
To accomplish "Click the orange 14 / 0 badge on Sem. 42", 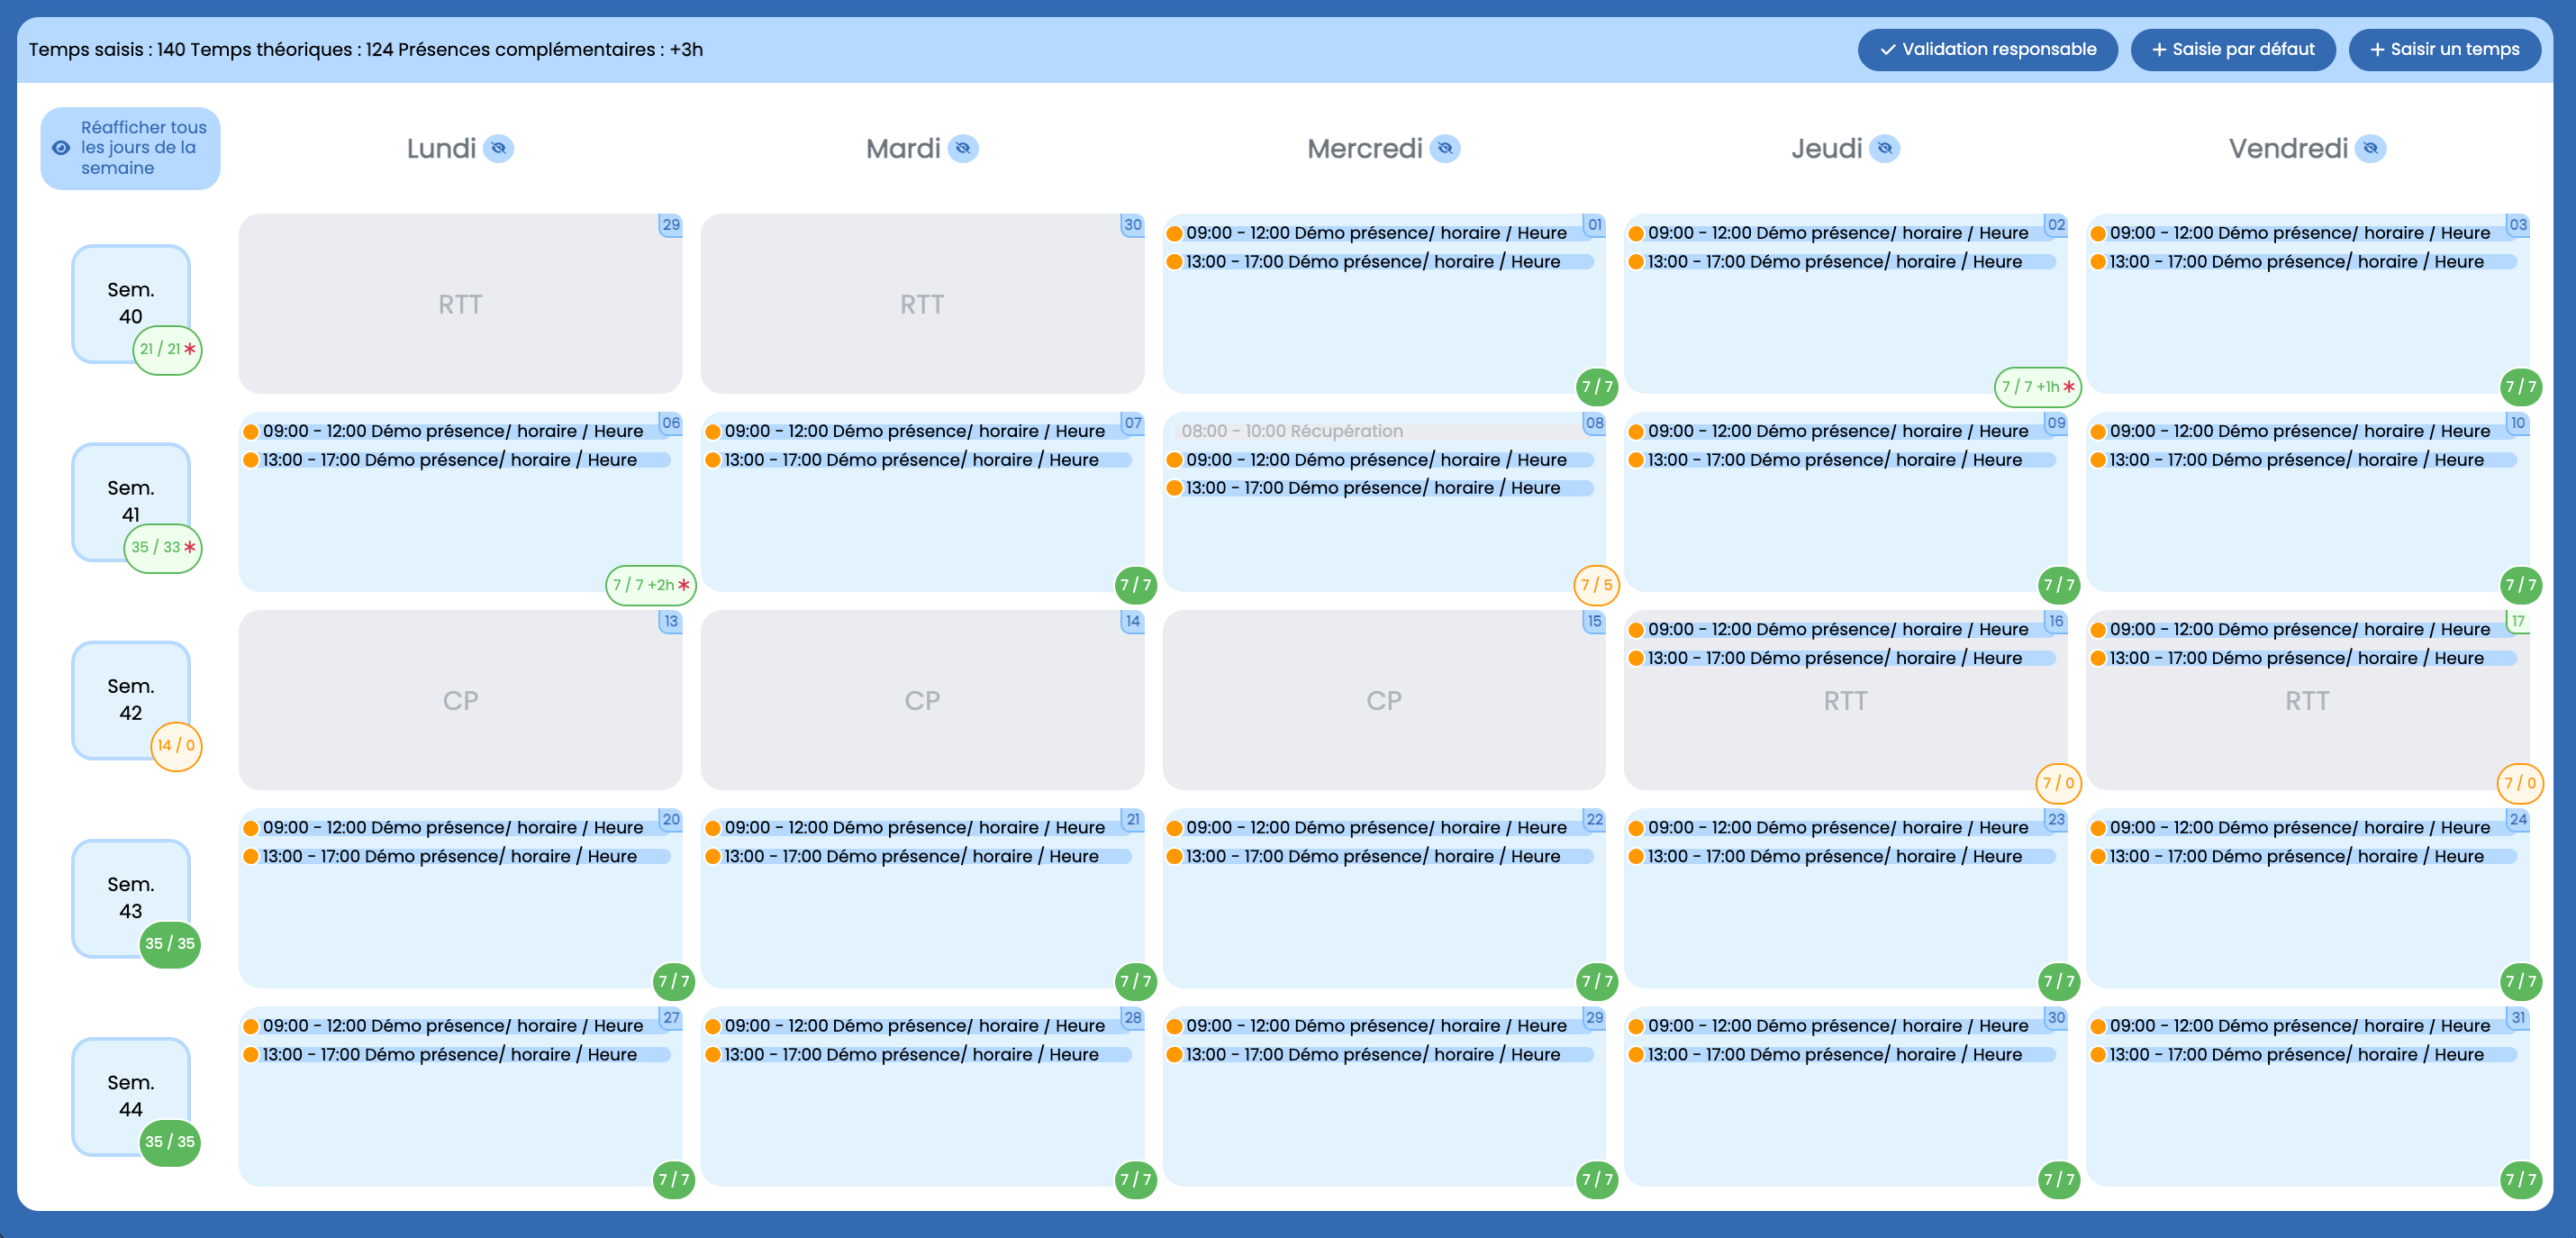I will (176, 745).
